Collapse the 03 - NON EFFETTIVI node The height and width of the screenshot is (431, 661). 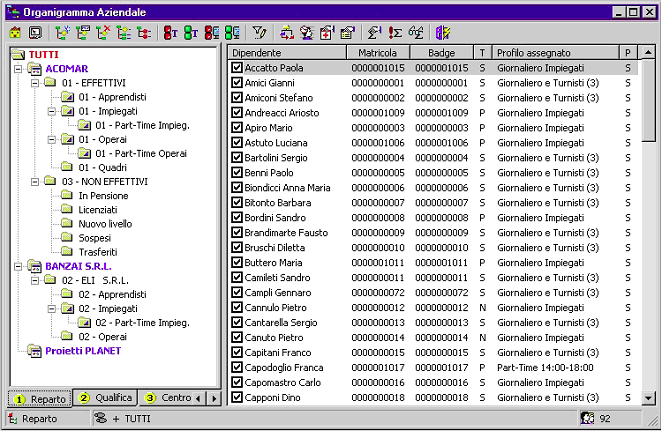pyautogui.click(x=35, y=182)
